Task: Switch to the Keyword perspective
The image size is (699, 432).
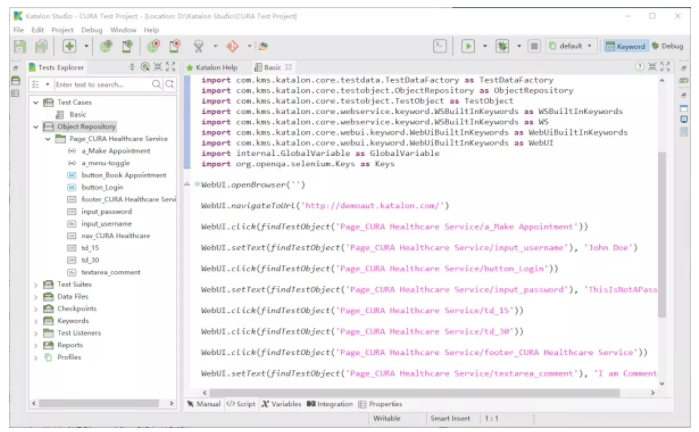Action: pos(625,46)
